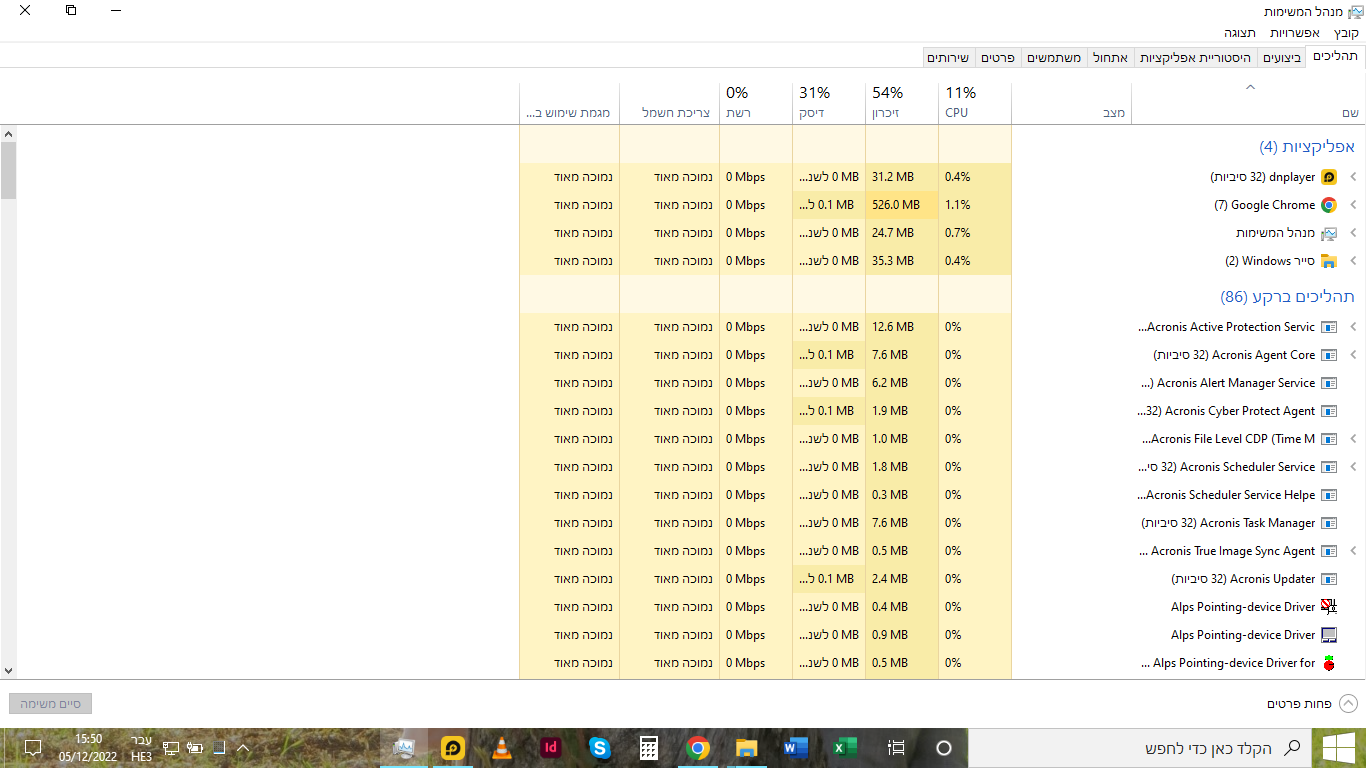
Task: Click the Acronis Alert Manager Service icon
Action: 1329,383
